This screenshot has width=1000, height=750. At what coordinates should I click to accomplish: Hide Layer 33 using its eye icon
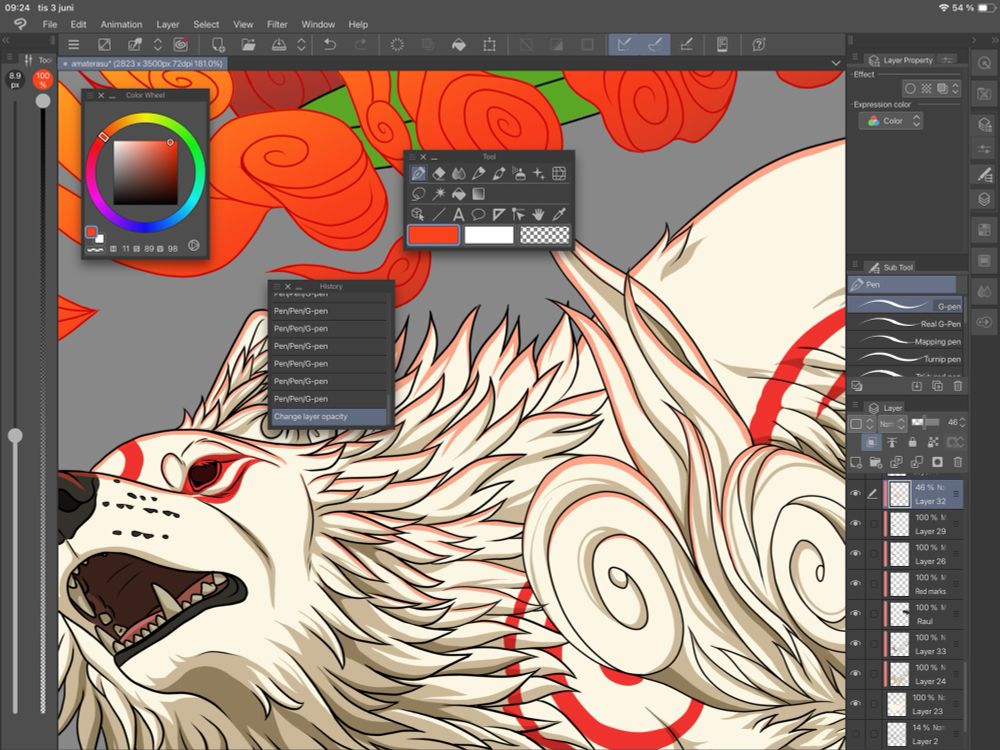(x=855, y=643)
